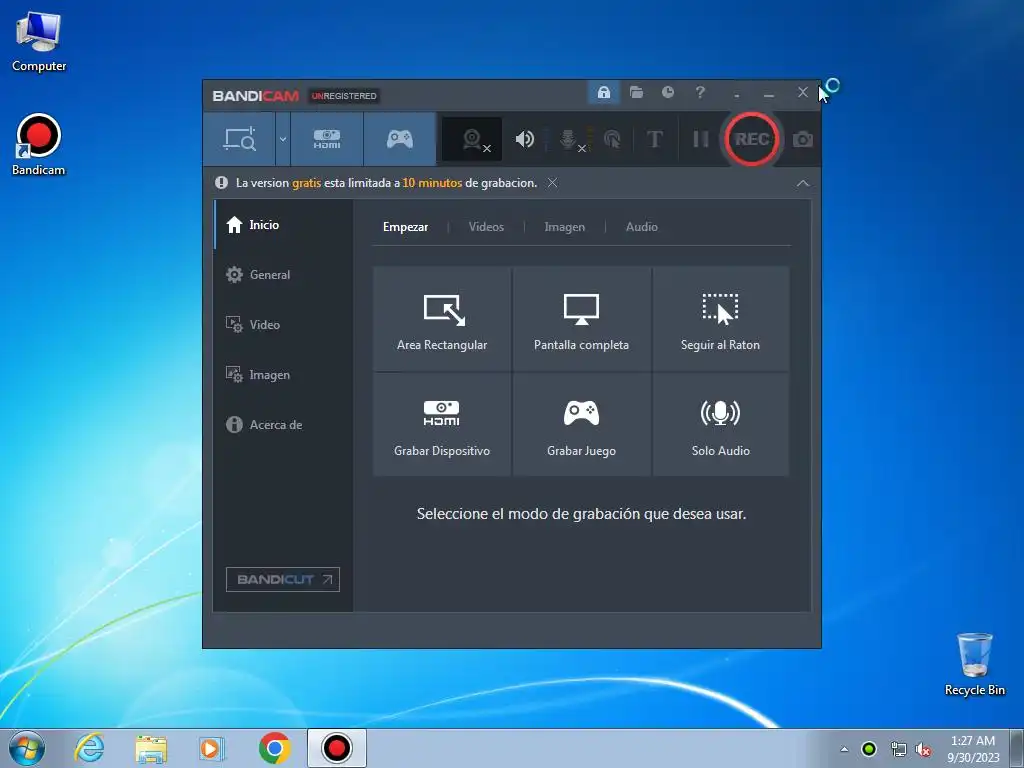
Task: Toggle the speaker sound icon
Action: coord(524,139)
